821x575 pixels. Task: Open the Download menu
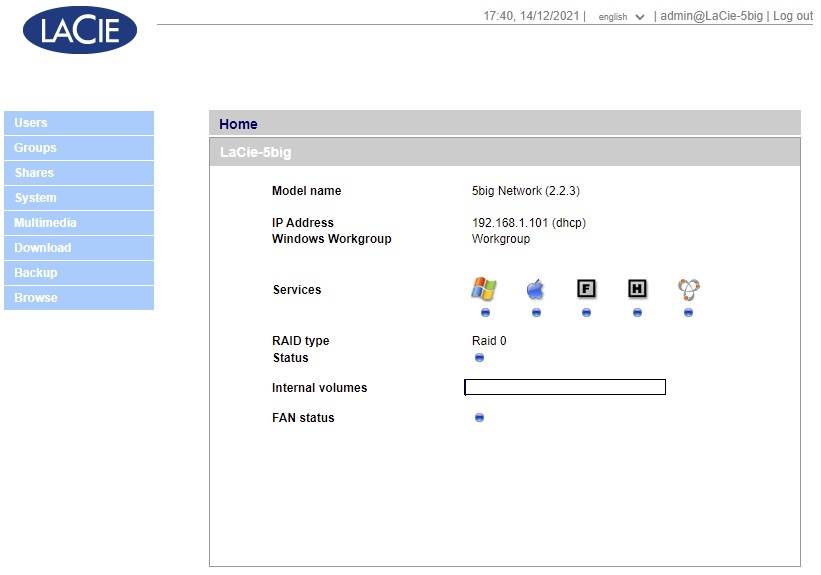point(79,248)
